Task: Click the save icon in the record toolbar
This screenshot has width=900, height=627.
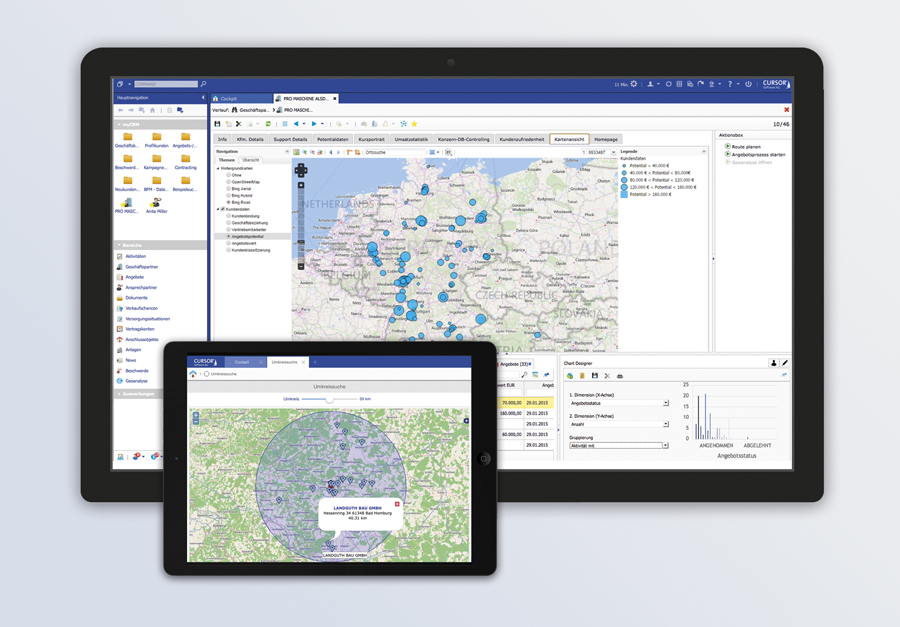Action: tap(218, 124)
